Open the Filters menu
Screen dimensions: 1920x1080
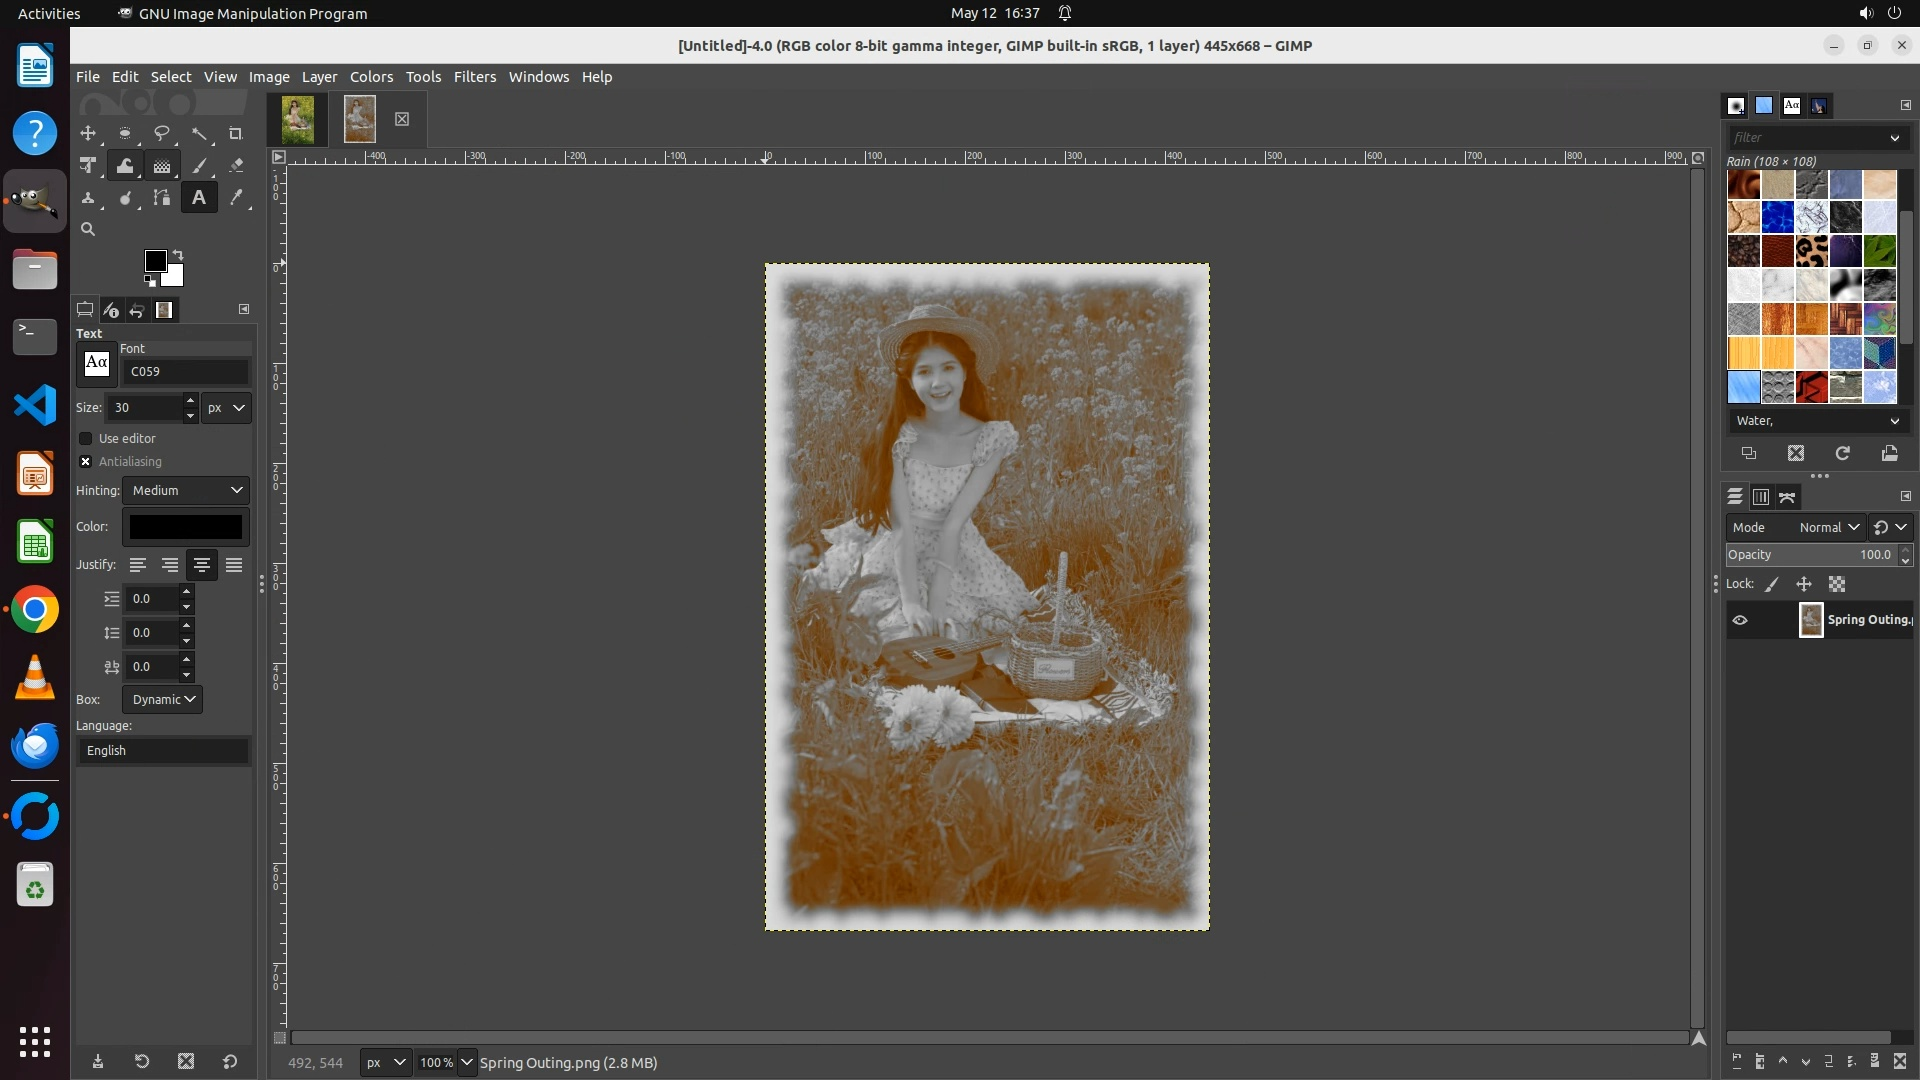point(474,77)
